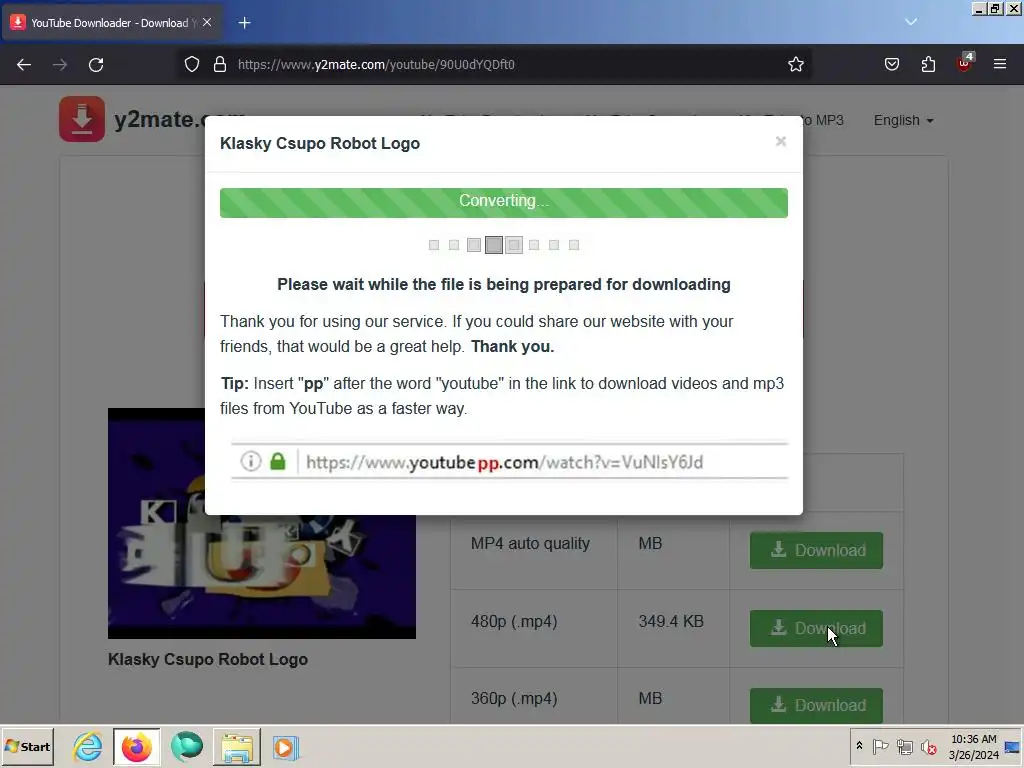Viewport: 1024px width, 768px height.
Task: Open the tracking protection shield icon
Action: click(191, 65)
